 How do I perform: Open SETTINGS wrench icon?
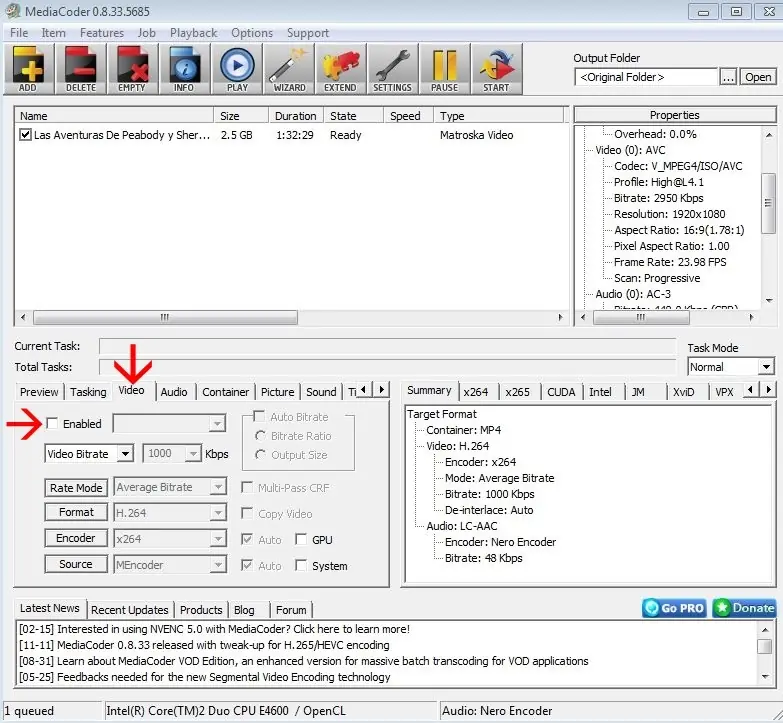pos(392,69)
